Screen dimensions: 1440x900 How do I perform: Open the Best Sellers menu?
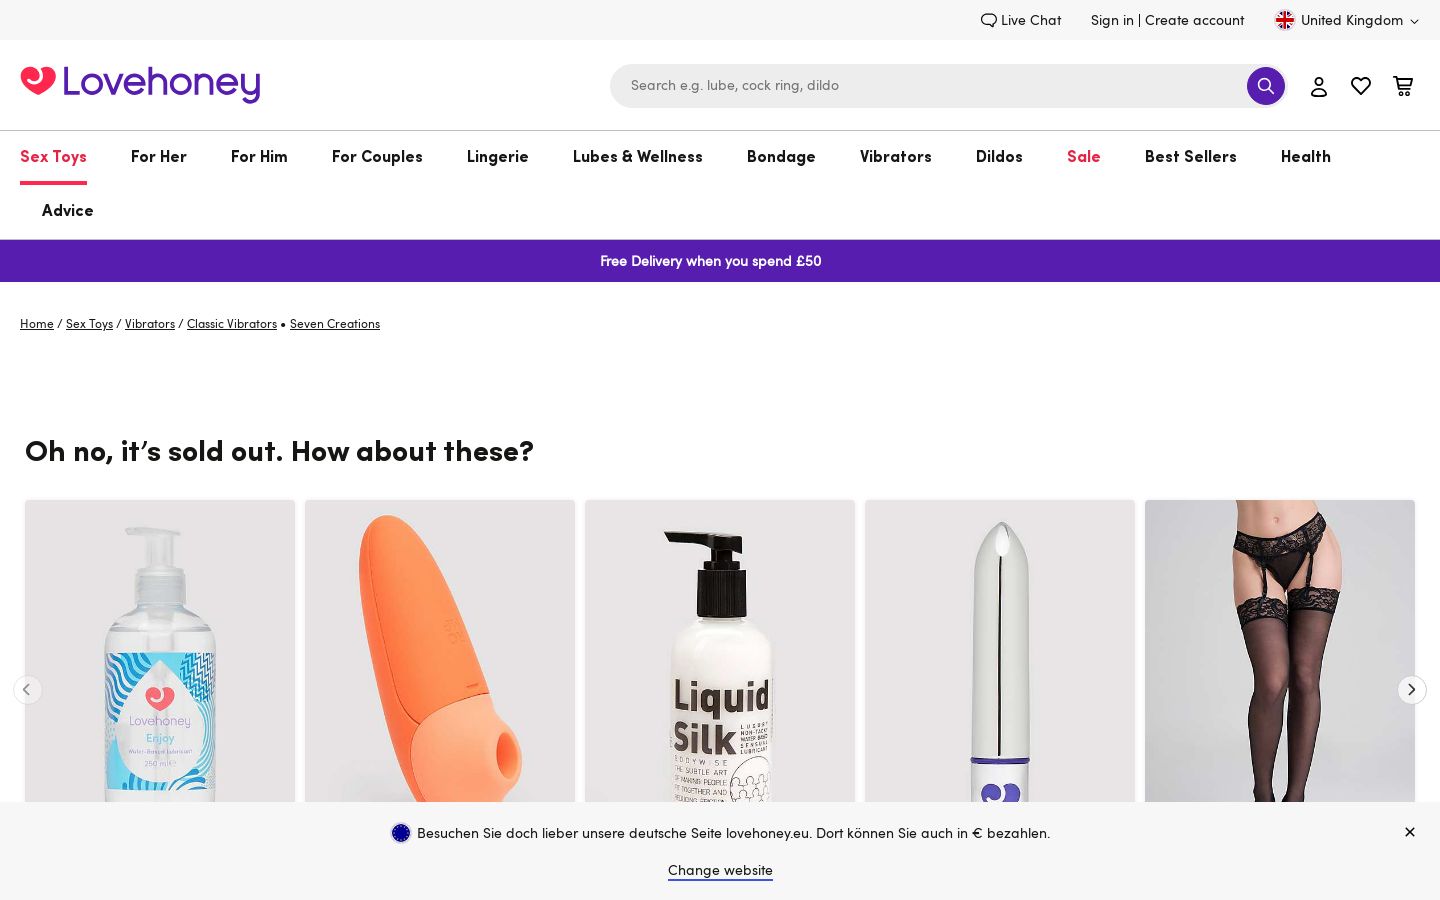click(x=1191, y=157)
